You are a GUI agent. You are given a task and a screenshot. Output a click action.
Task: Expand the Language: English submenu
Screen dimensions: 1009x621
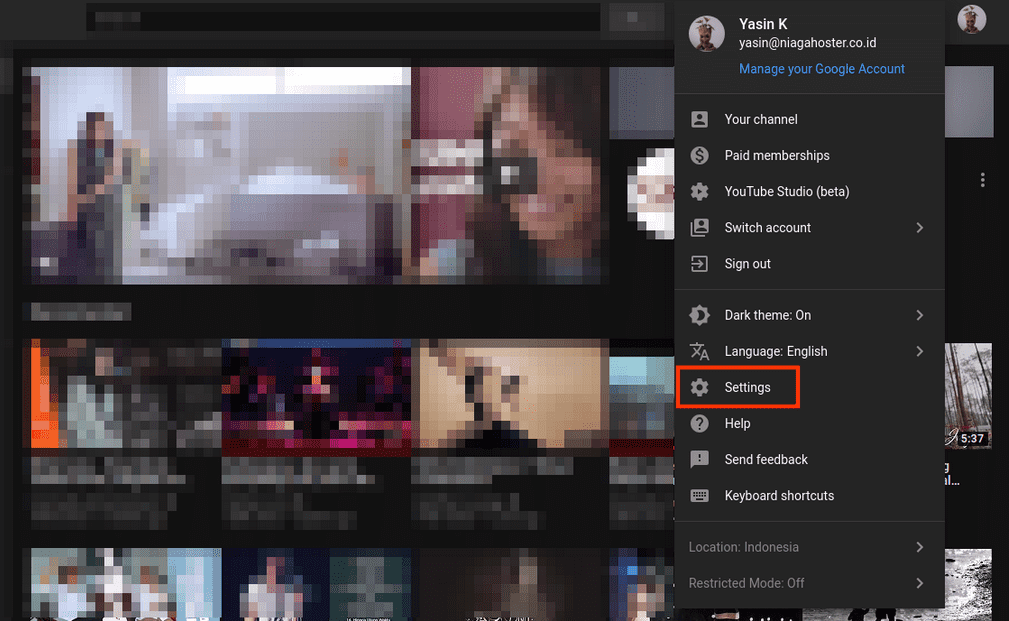click(919, 351)
